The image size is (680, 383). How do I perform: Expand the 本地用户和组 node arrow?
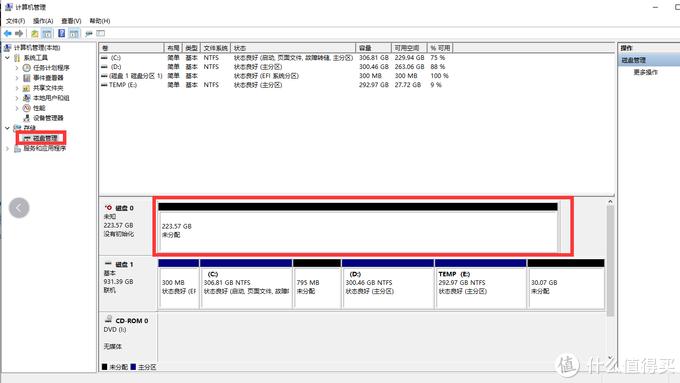click(17, 98)
